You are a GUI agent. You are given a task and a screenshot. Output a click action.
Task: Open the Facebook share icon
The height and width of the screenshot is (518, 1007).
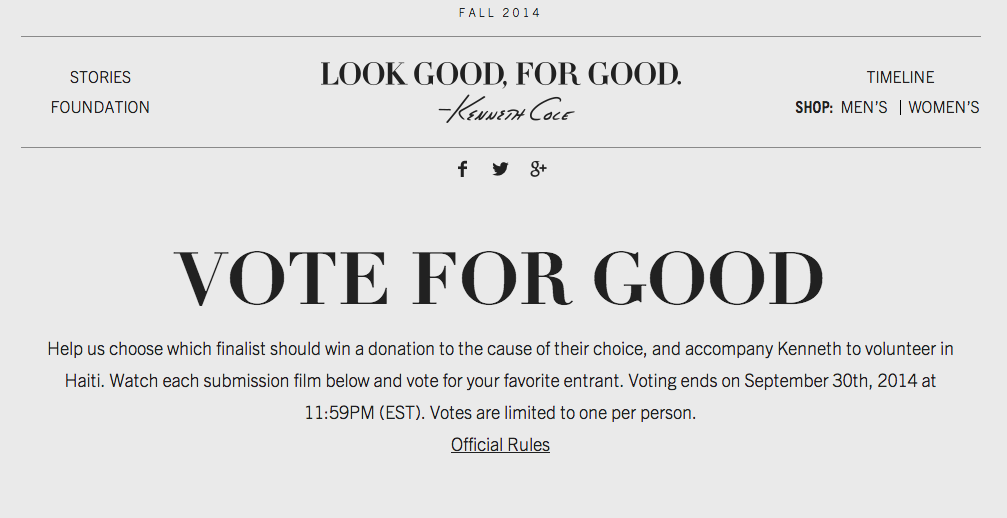tap(462, 169)
